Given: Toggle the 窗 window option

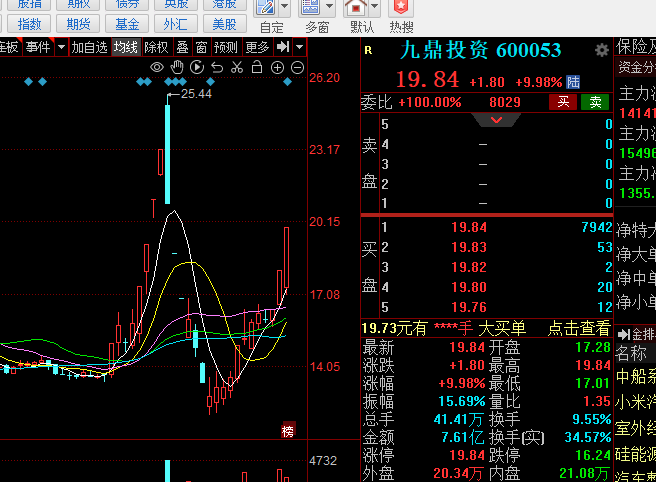Looking at the screenshot, I should [x=202, y=47].
